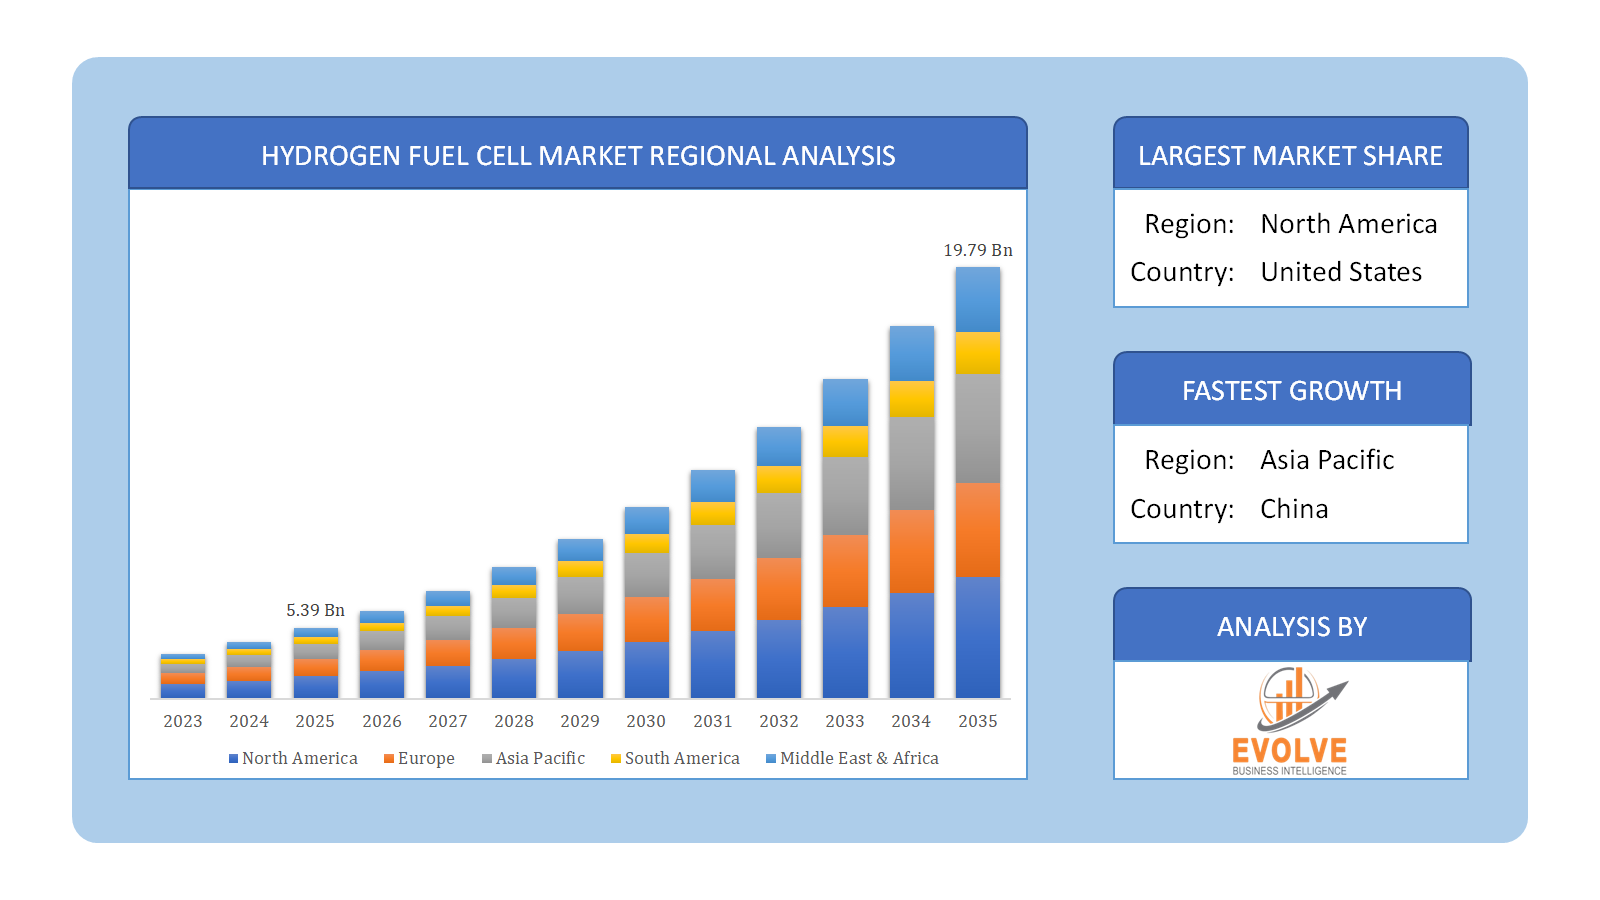Select the HYDROGEN FUEL CELL MARKET REGIONAL ANALYSIS header

pos(577,156)
